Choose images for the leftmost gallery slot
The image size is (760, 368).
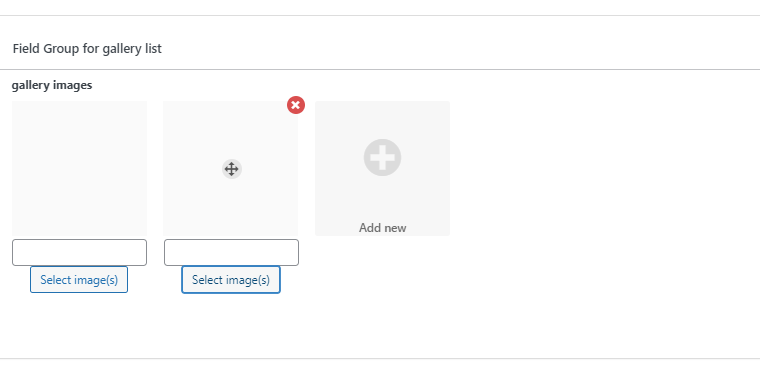click(79, 280)
